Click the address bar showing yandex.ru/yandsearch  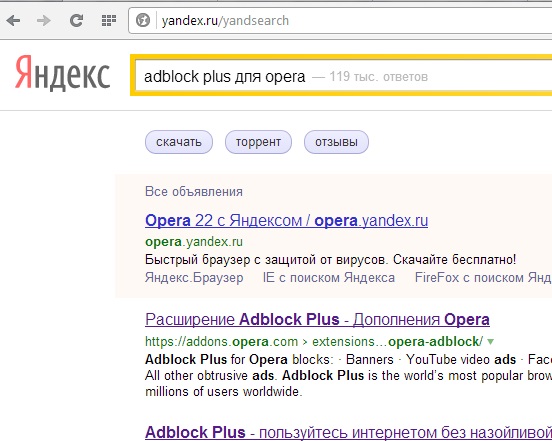tap(340, 21)
